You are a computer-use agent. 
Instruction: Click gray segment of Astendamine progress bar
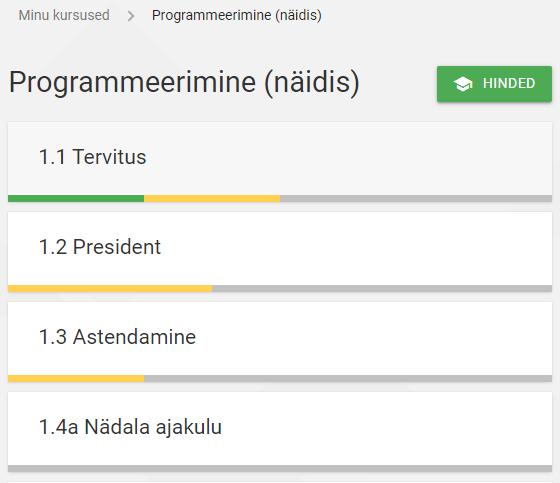(348, 379)
